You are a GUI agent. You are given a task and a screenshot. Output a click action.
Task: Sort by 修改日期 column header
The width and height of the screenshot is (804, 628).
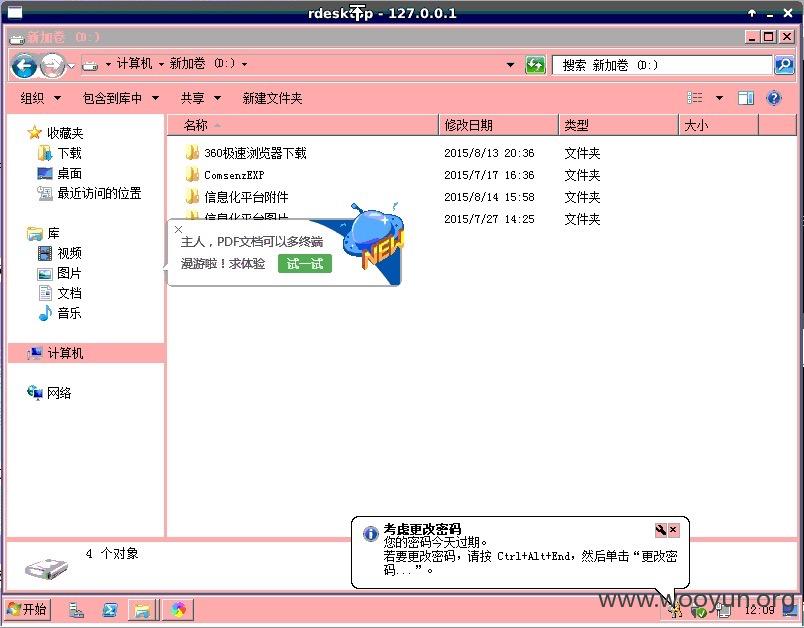[x=498, y=125]
